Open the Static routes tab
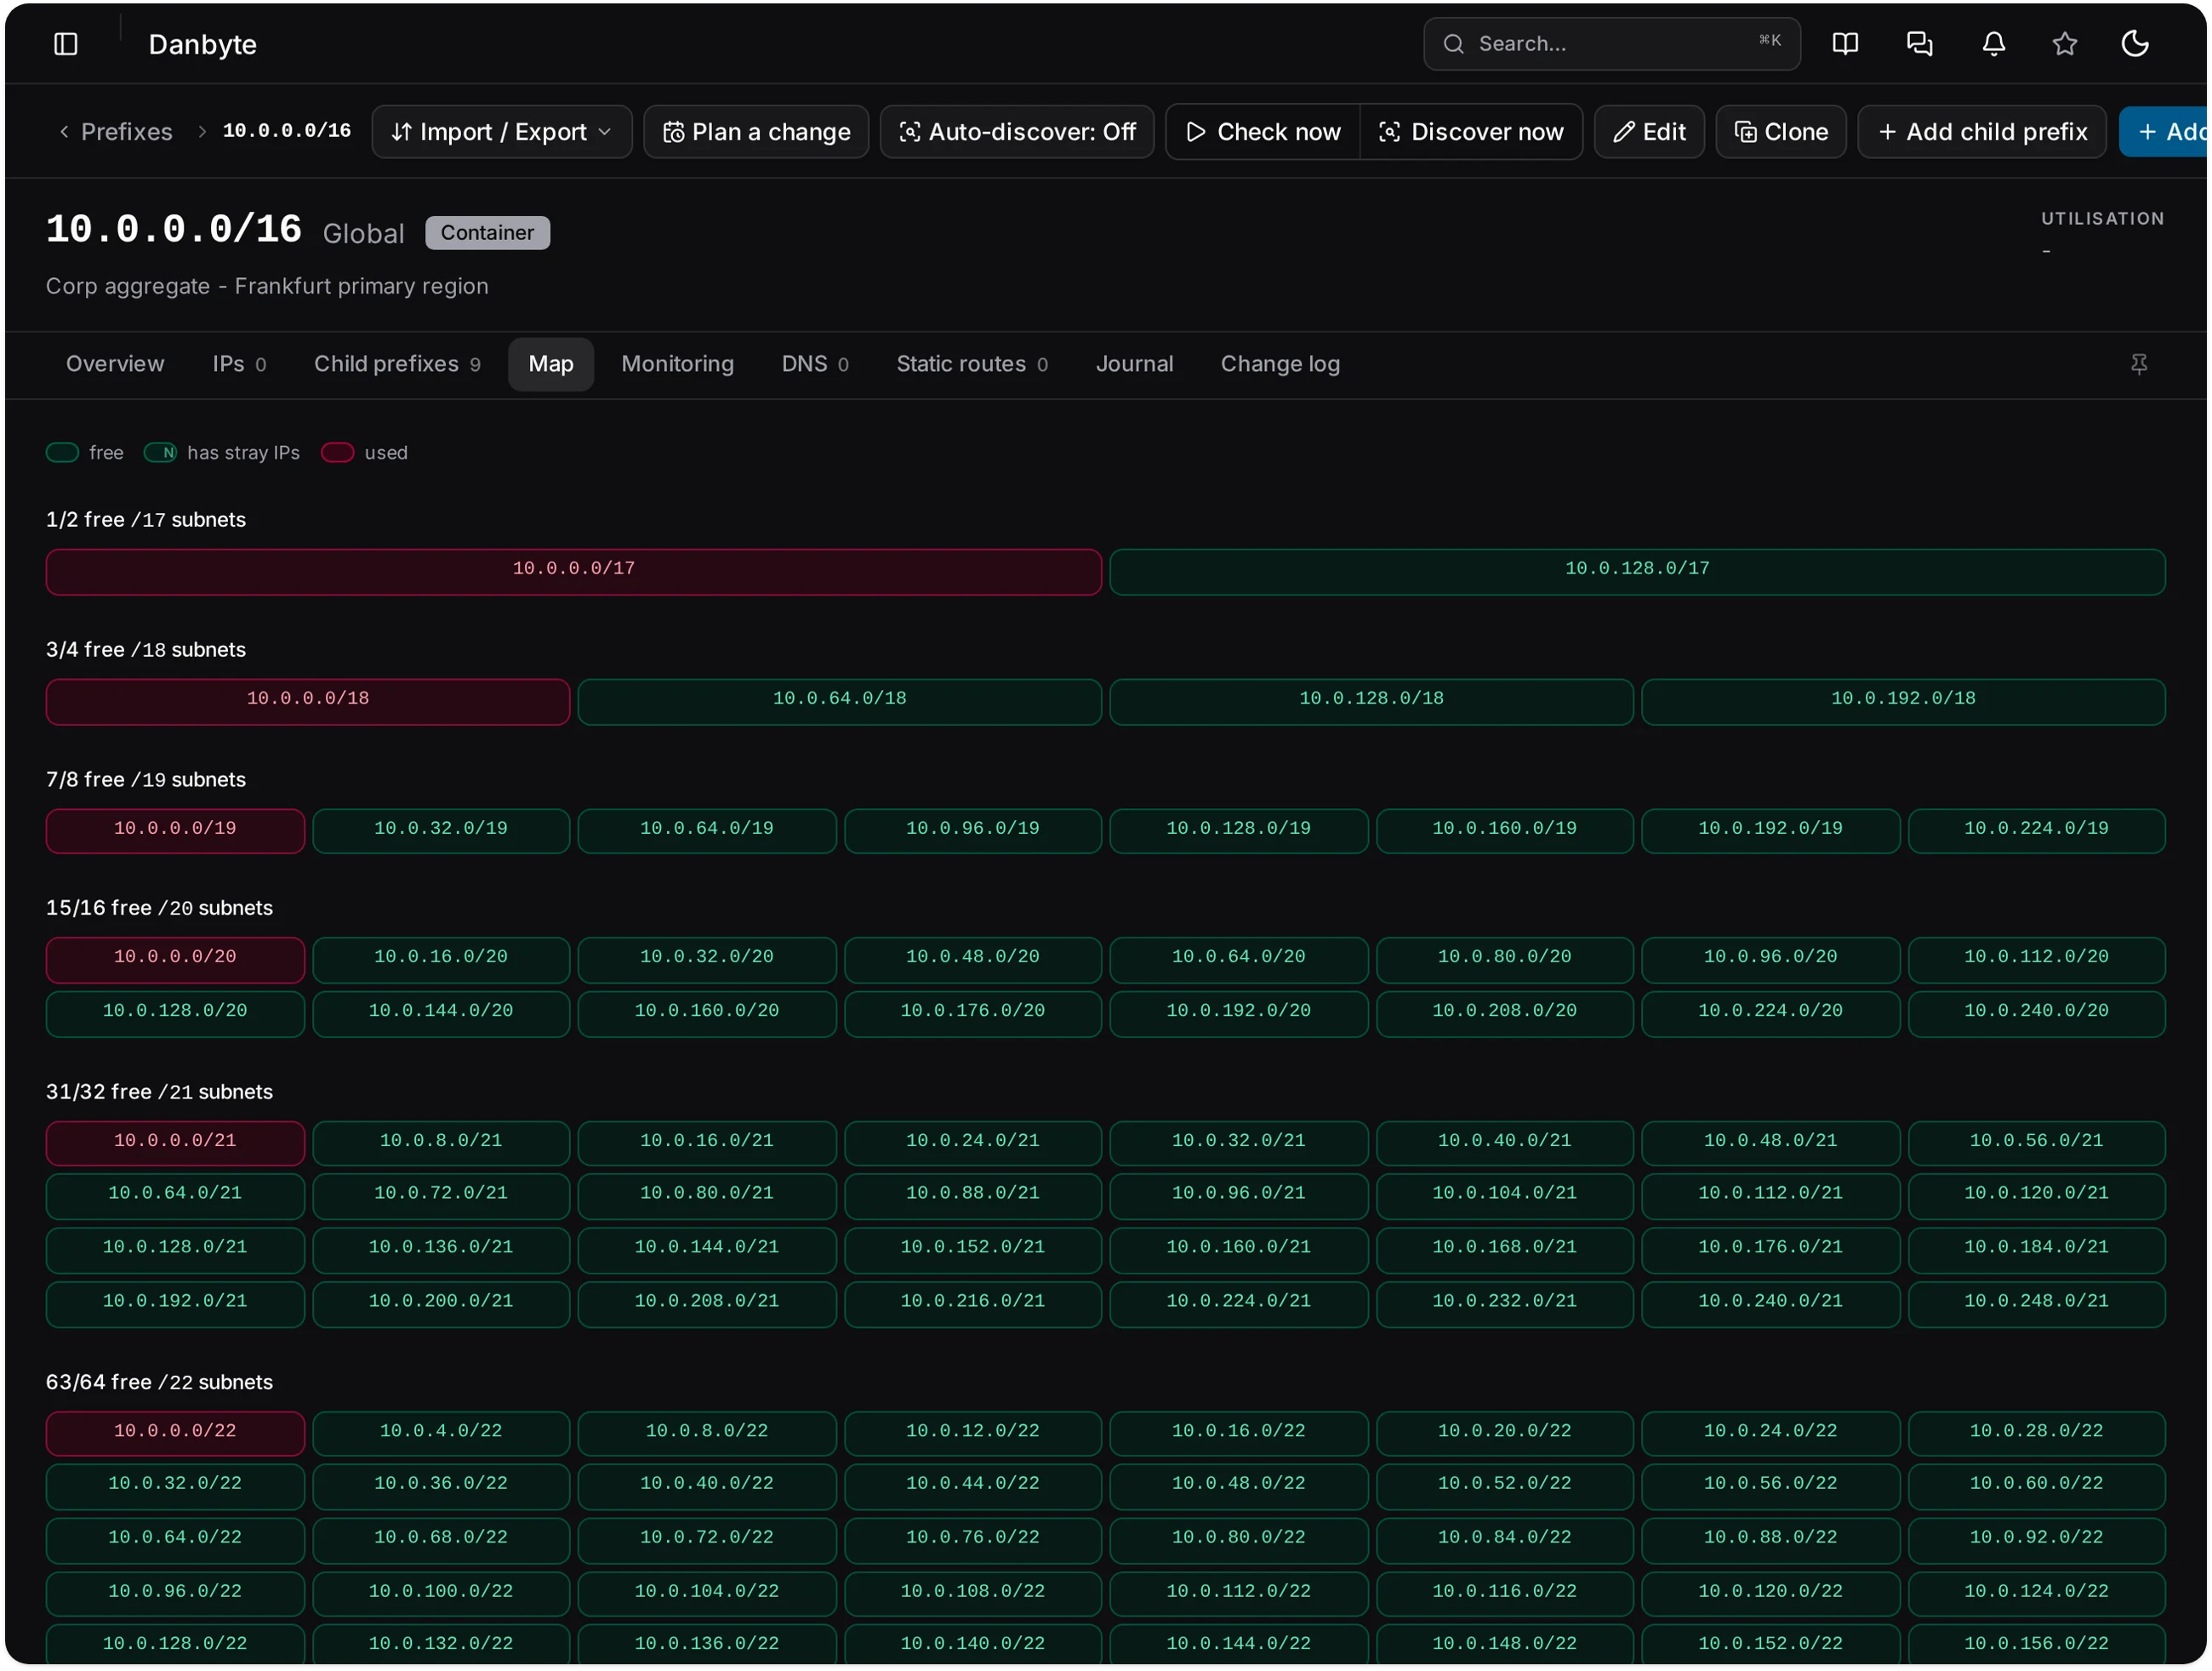Screen dimensions: 2212x1671 coord(971,364)
